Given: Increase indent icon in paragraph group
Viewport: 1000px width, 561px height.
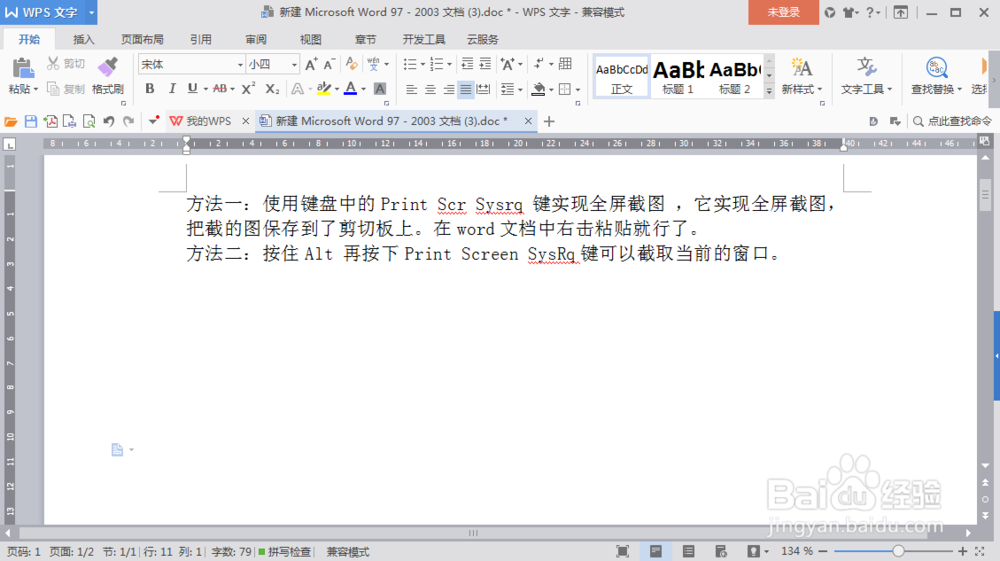Looking at the screenshot, I should [x=485, y=64].
